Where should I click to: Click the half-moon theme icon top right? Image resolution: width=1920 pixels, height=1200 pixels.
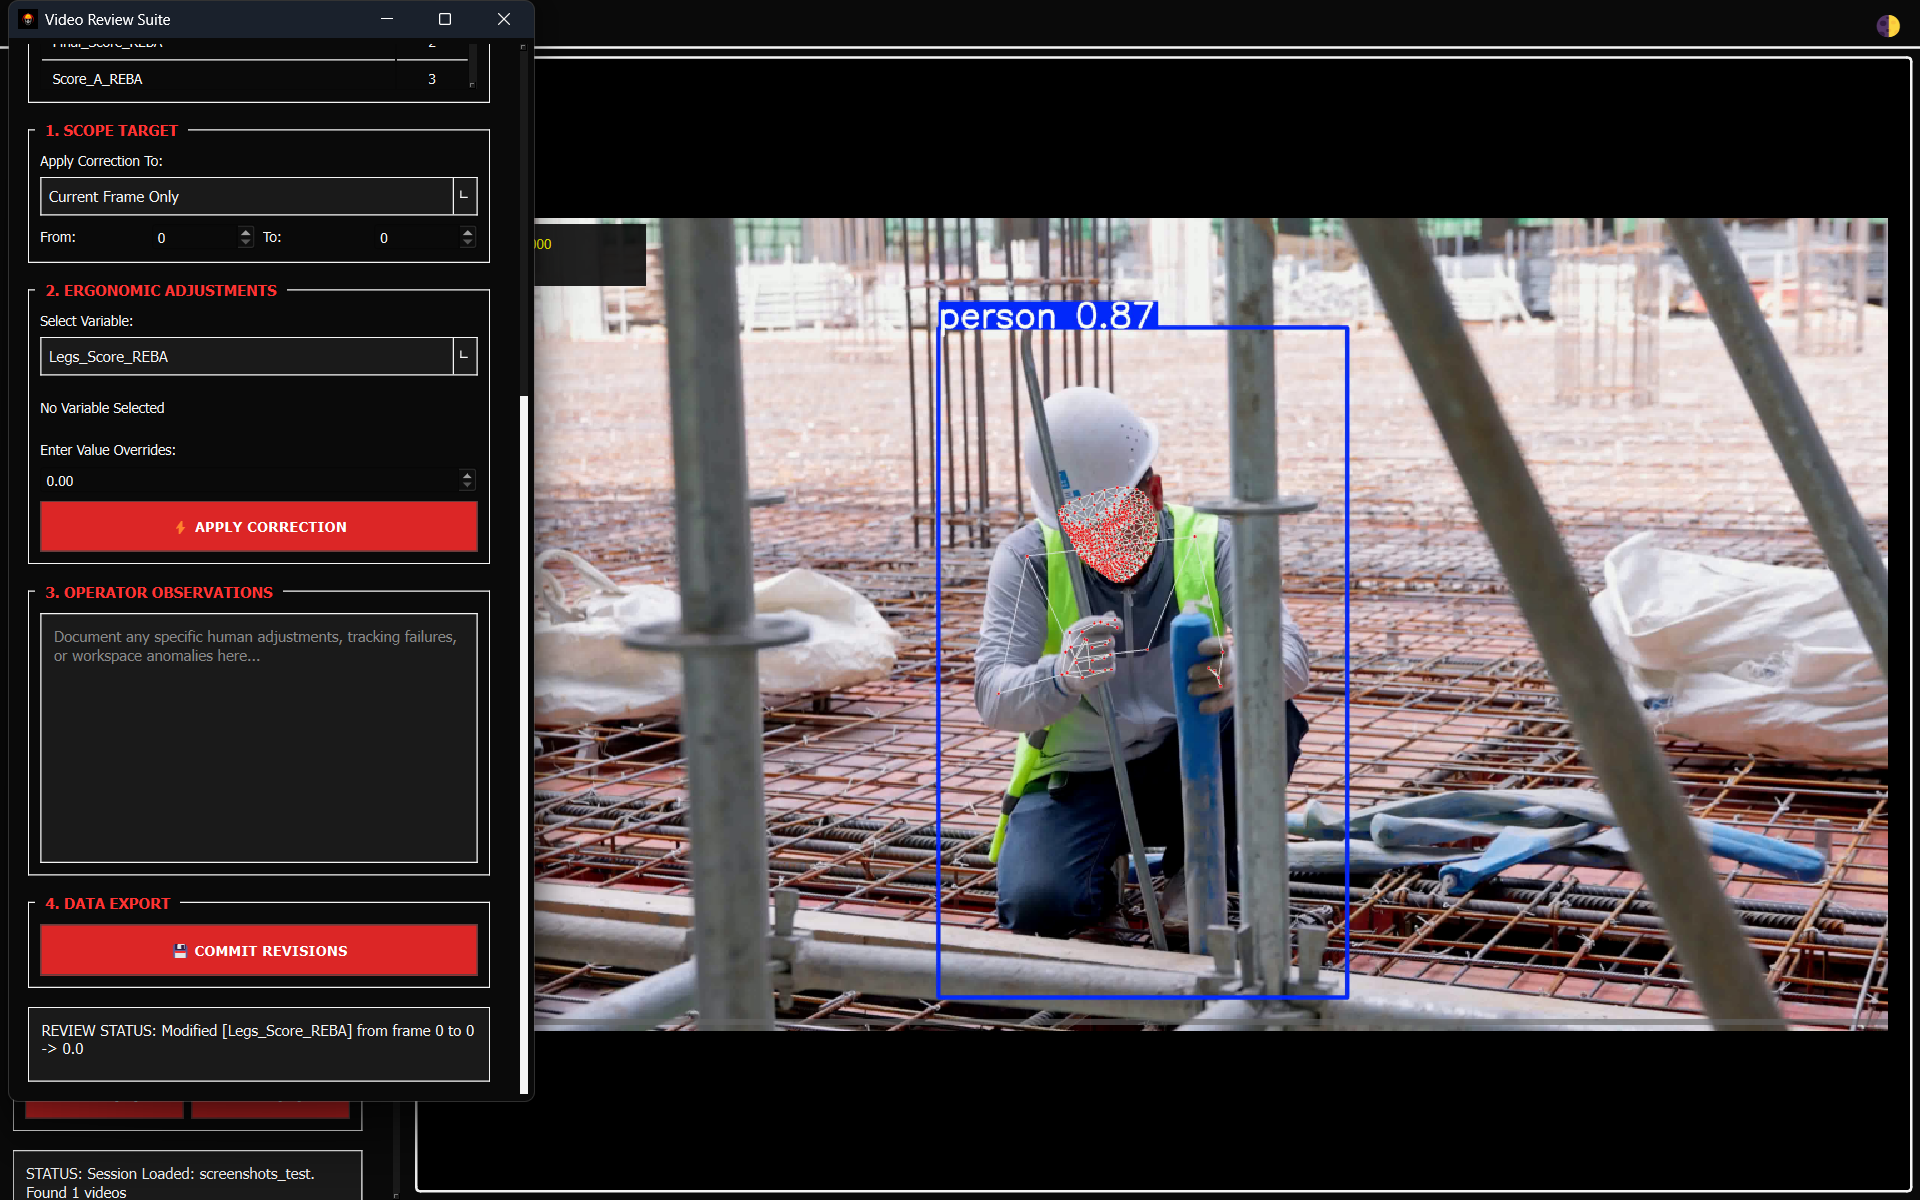coord(1888,26)
